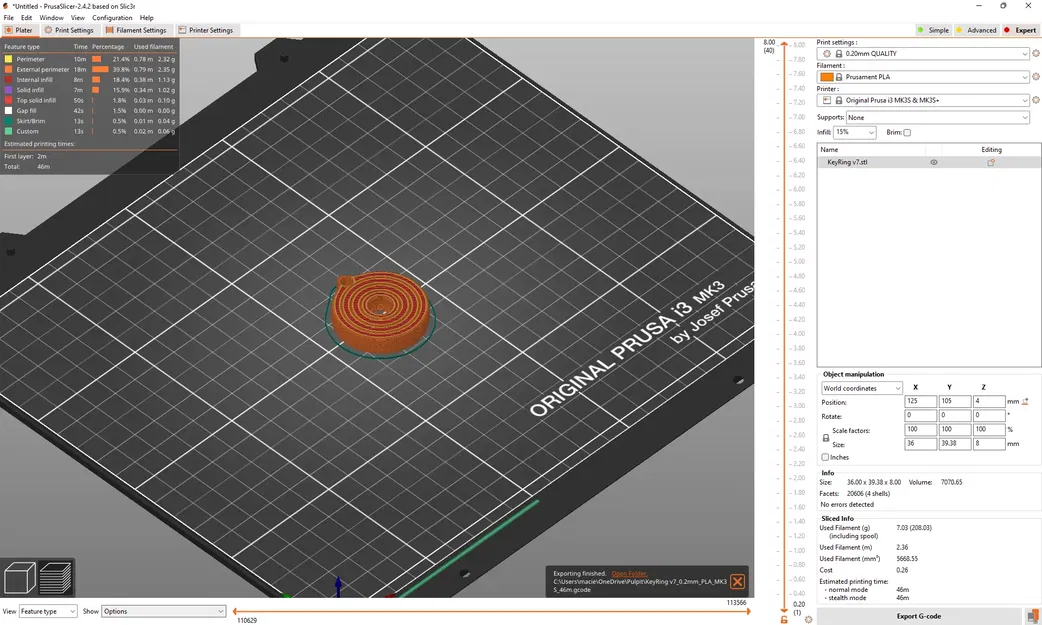Screen dimensions: 1042x625
Task: Select Advanced mode
Action: [976, 30]
